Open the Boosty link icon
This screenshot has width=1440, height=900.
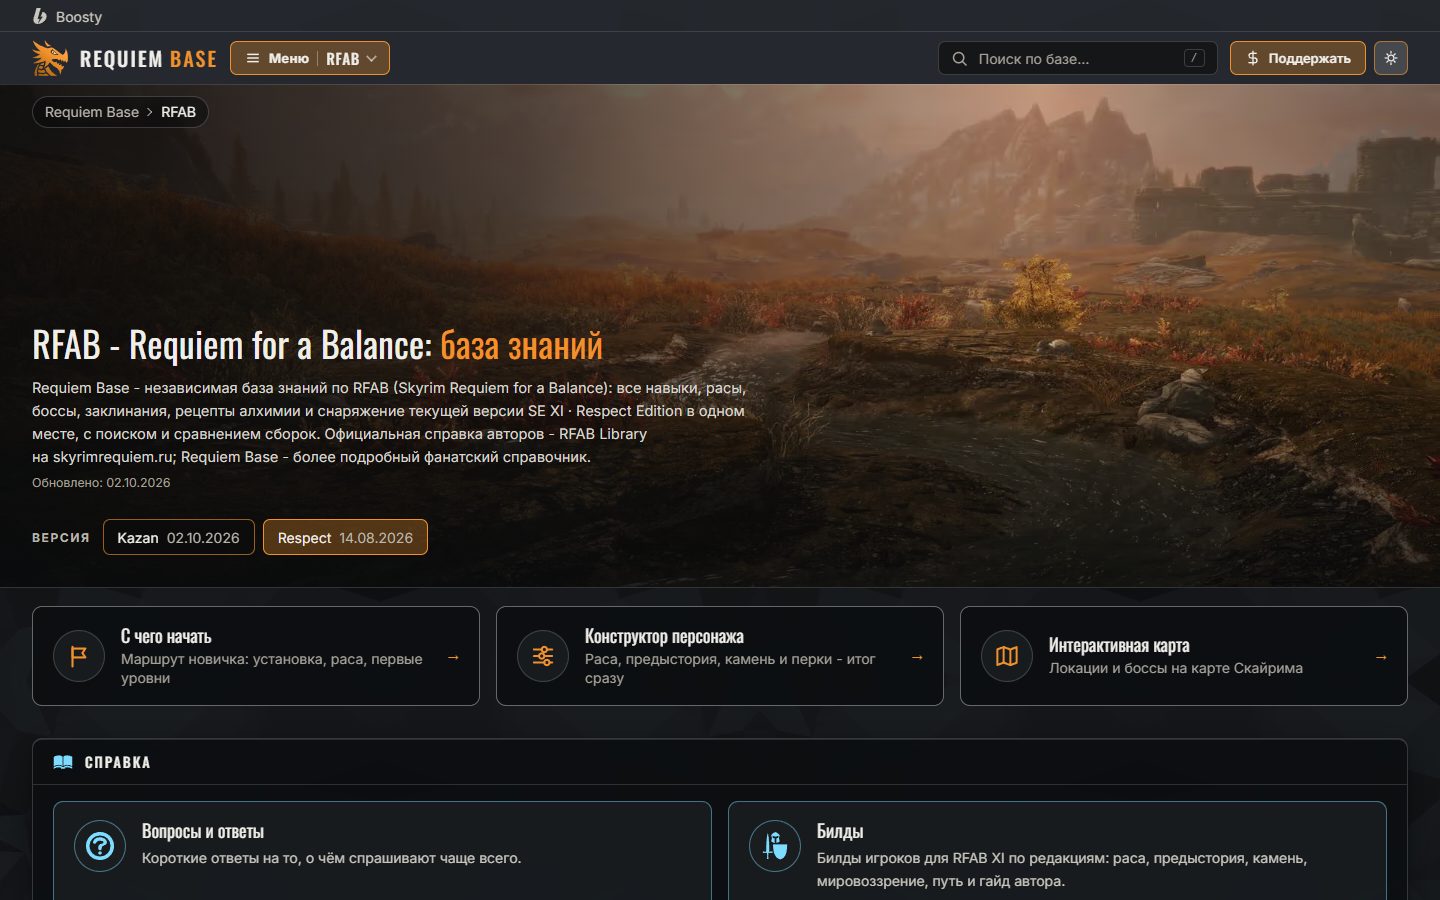click(x=40, y=16)
